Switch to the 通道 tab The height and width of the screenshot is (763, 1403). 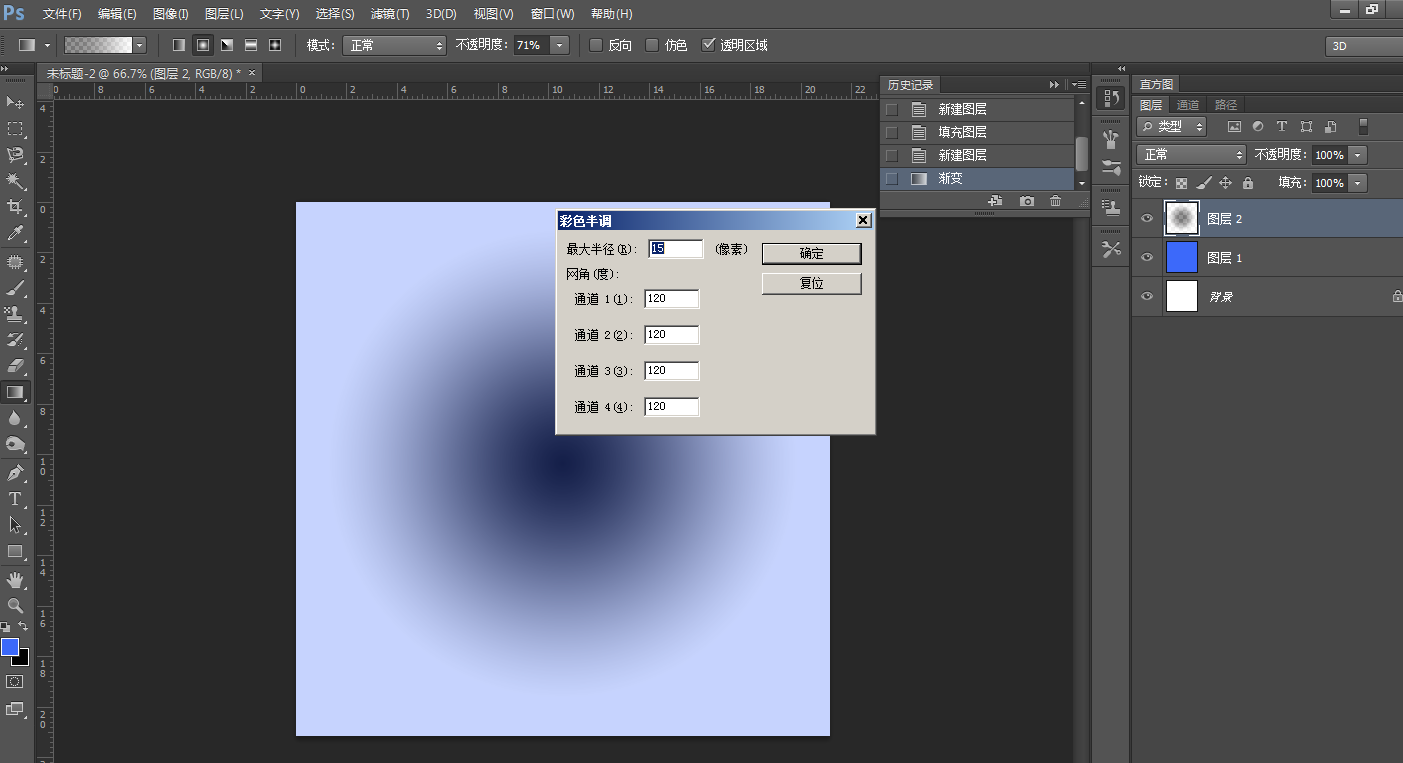coord(1188,104)
